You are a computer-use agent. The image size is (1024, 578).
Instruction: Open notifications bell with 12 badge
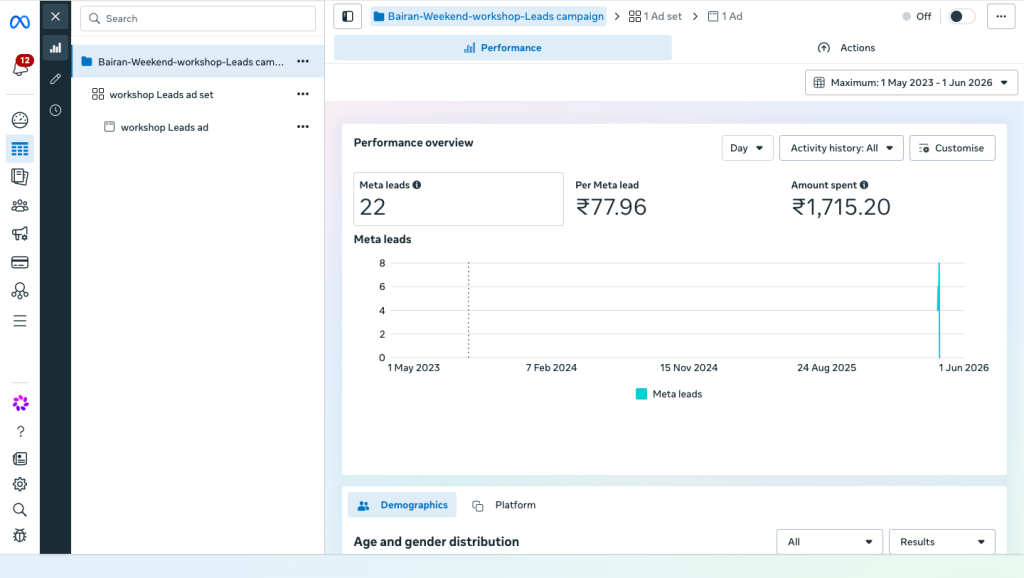point(20,66)
